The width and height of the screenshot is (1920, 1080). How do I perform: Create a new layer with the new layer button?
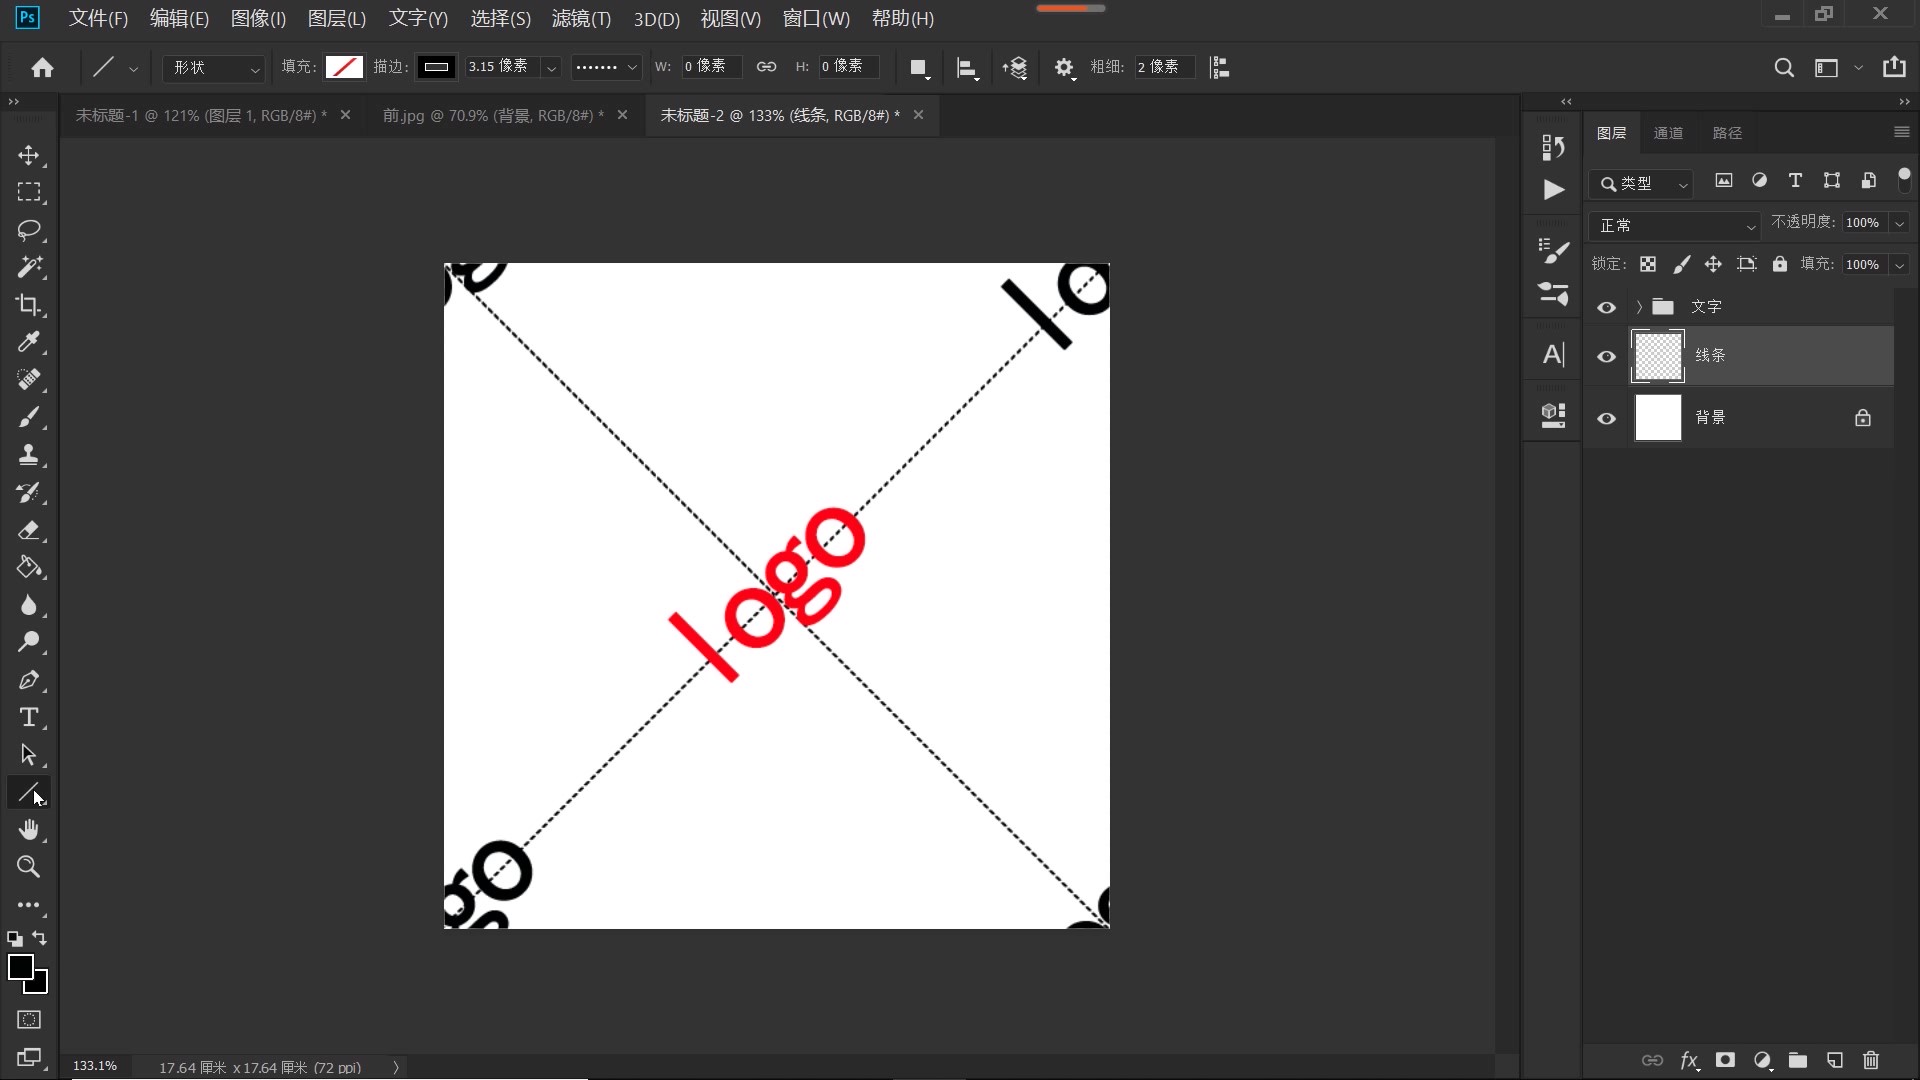tap(1834, 1061)
